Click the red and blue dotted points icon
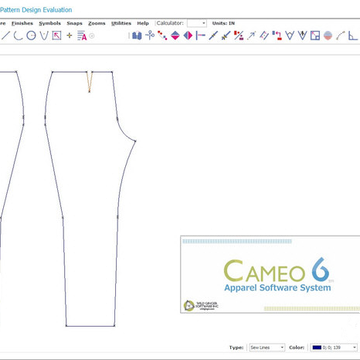This screenshot has width=360, height=360. click(x=162, y=35)
